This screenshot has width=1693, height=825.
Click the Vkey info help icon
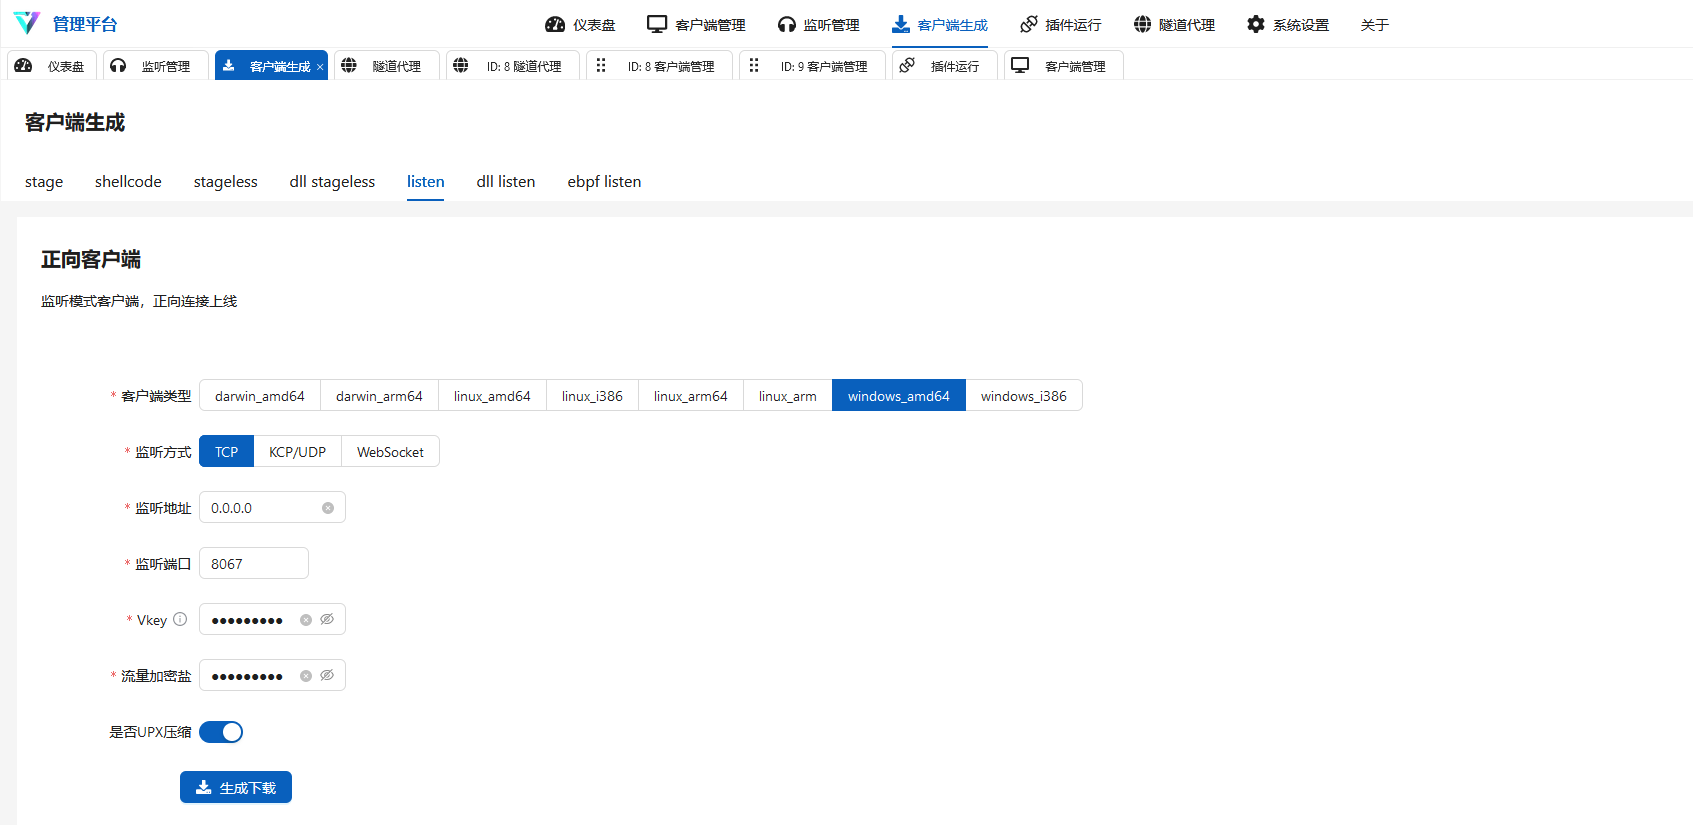click(x=180, y=619)
